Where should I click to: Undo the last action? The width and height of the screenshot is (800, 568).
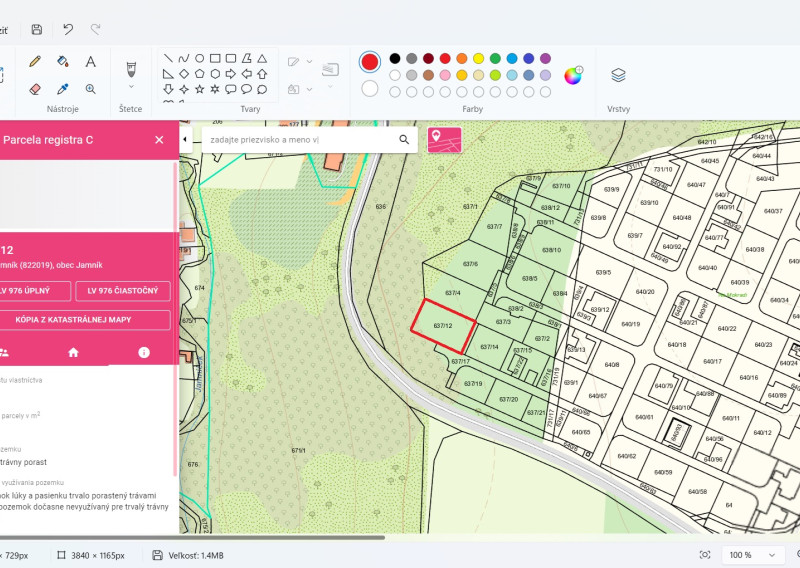68,29
